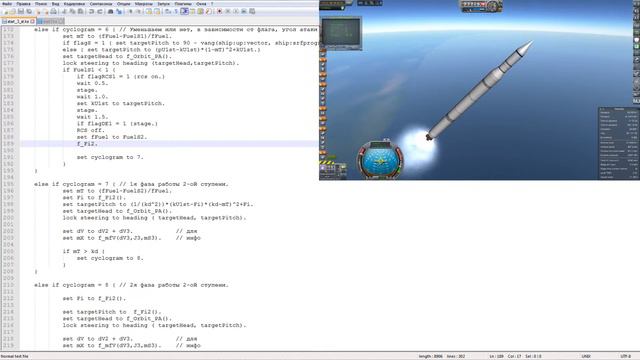Click the Zoom In toolbar icon

[131, 11]
